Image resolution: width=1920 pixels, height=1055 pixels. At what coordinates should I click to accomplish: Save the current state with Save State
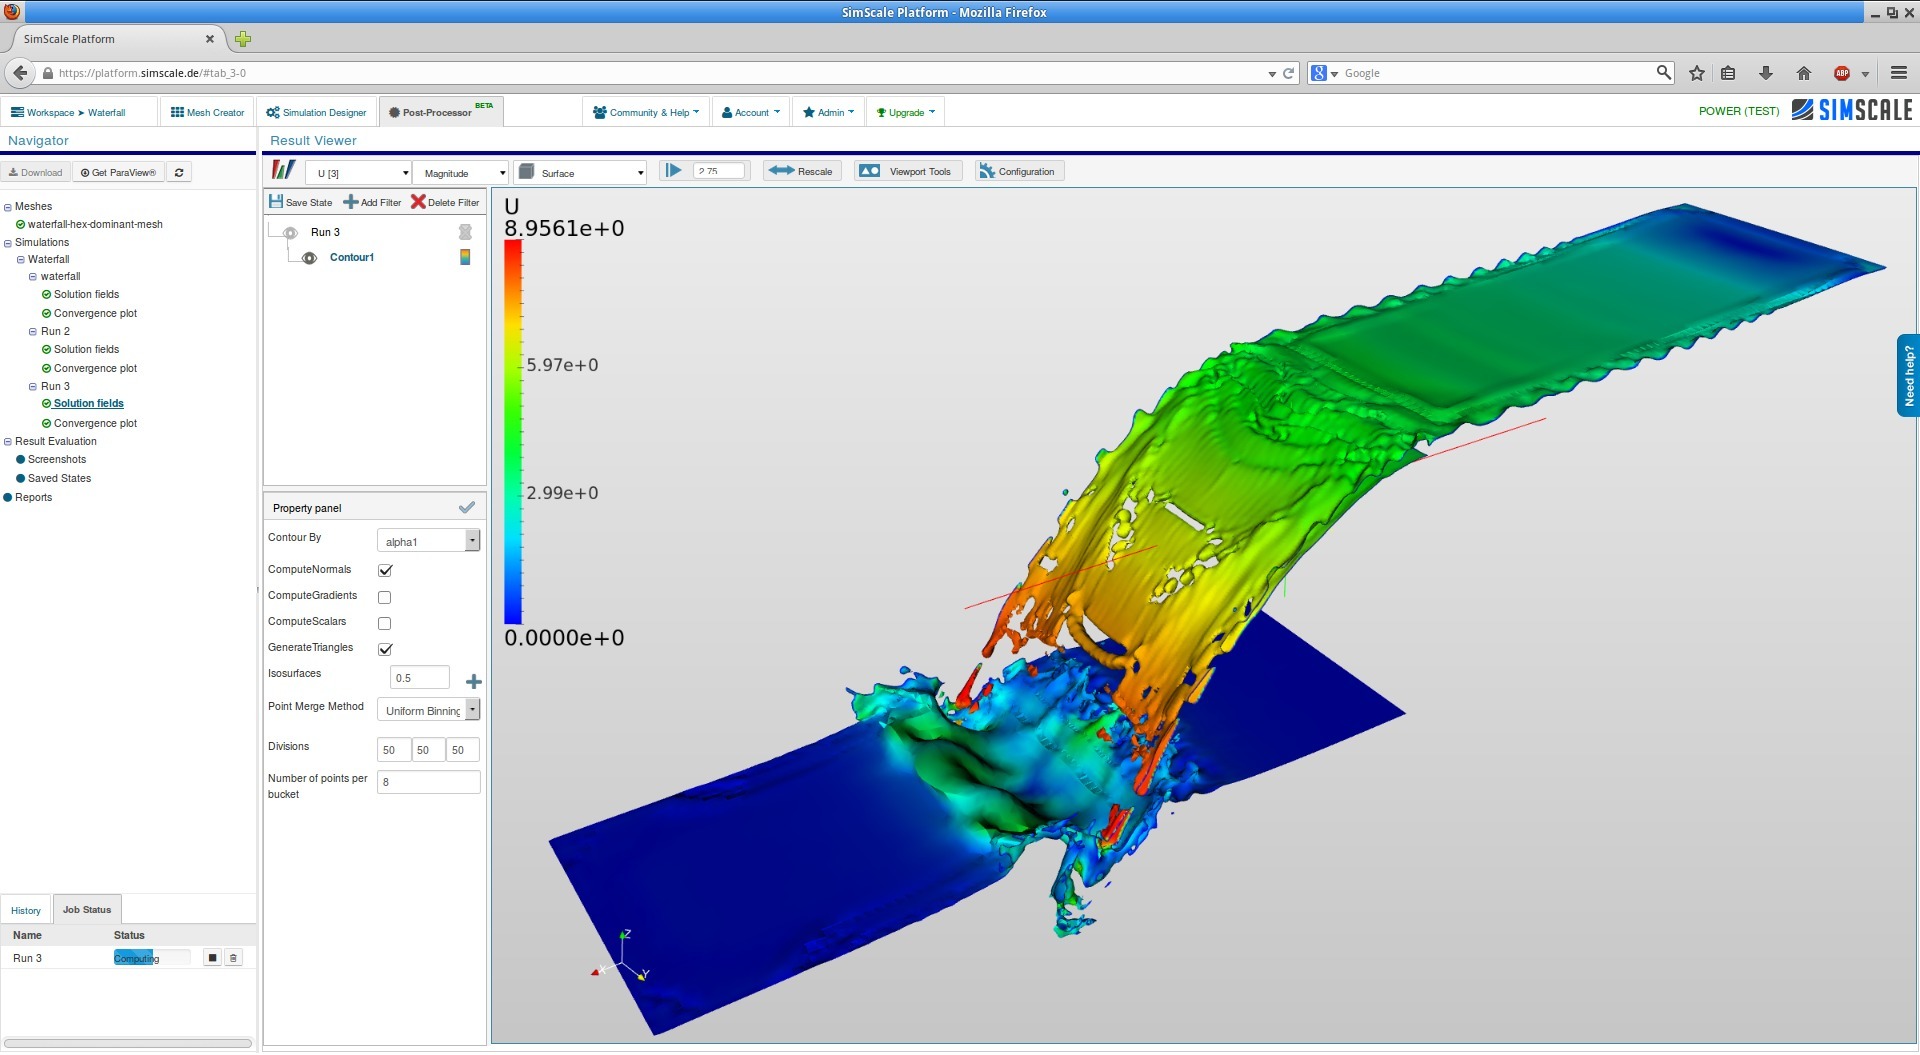(x=300, y=202)
